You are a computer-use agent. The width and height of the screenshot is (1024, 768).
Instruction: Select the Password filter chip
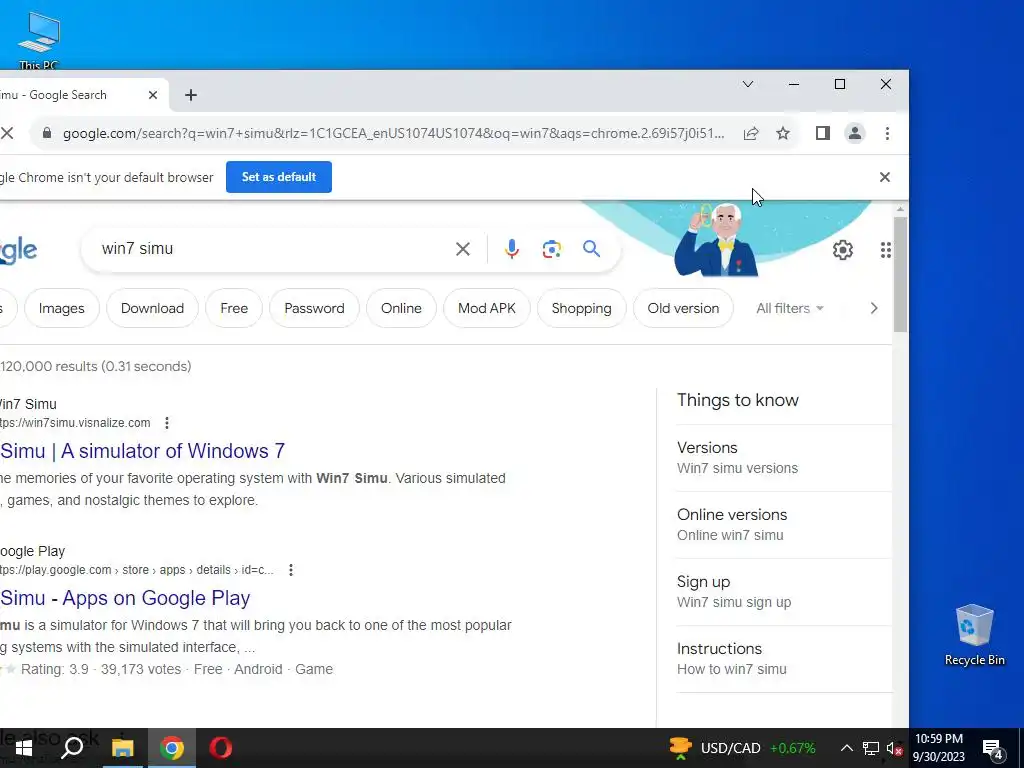tap(314, 308)
